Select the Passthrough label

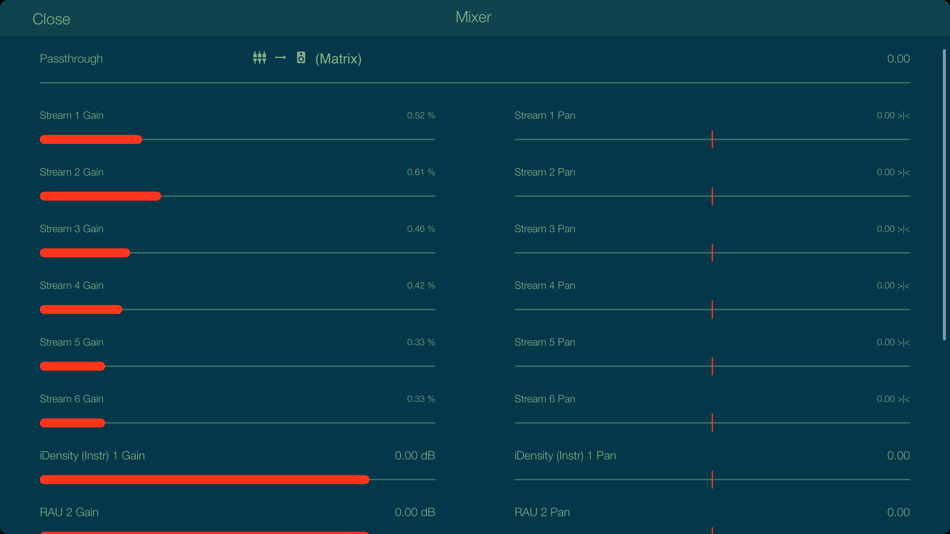pyautogui.click(x=71, y=59)
